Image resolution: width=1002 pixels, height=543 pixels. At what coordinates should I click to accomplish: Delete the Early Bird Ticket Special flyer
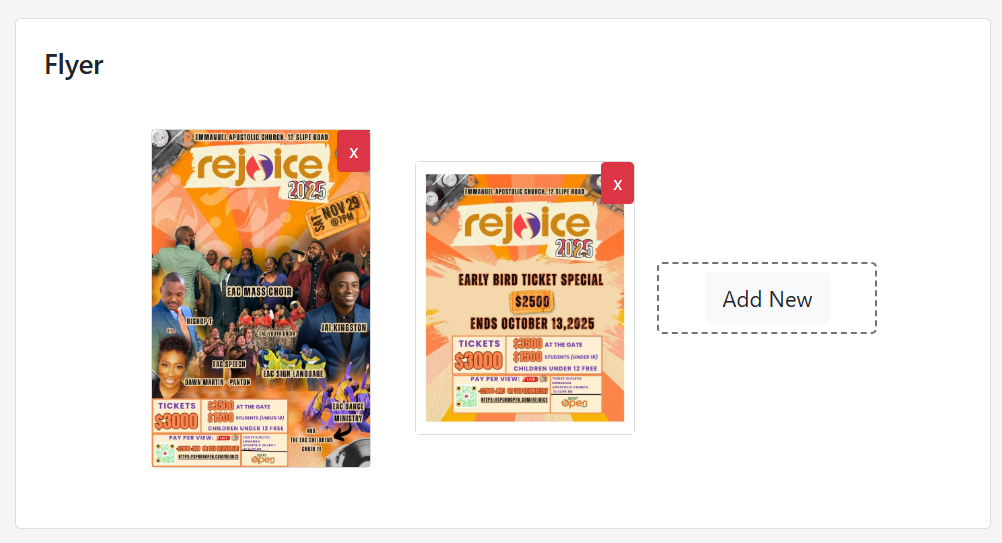point(617,183)
